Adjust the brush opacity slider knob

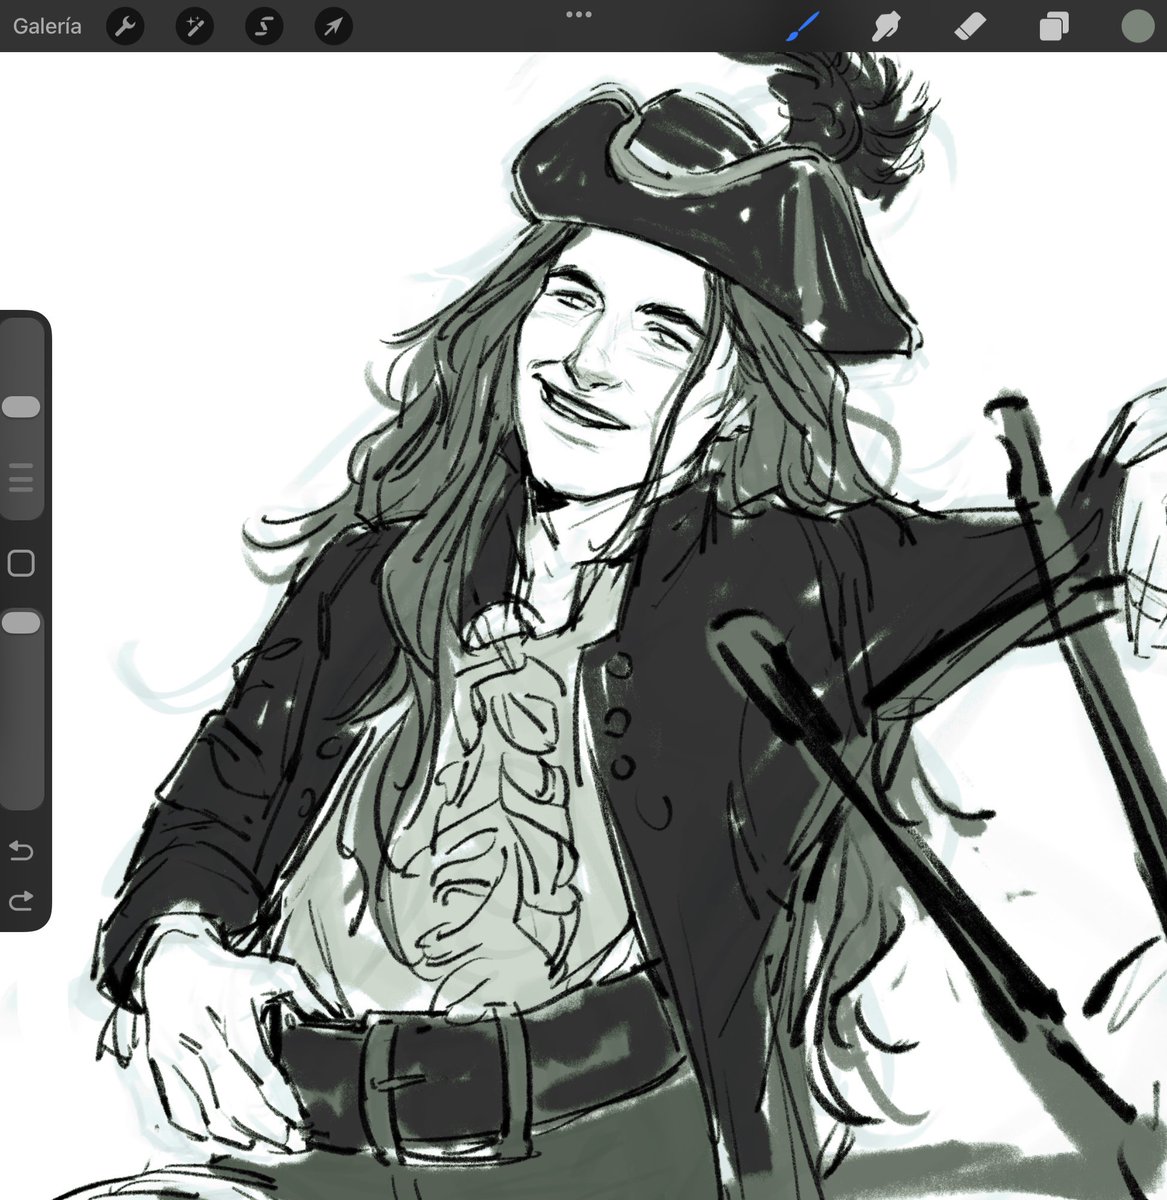pyautogui.click(x=21, y=621)
